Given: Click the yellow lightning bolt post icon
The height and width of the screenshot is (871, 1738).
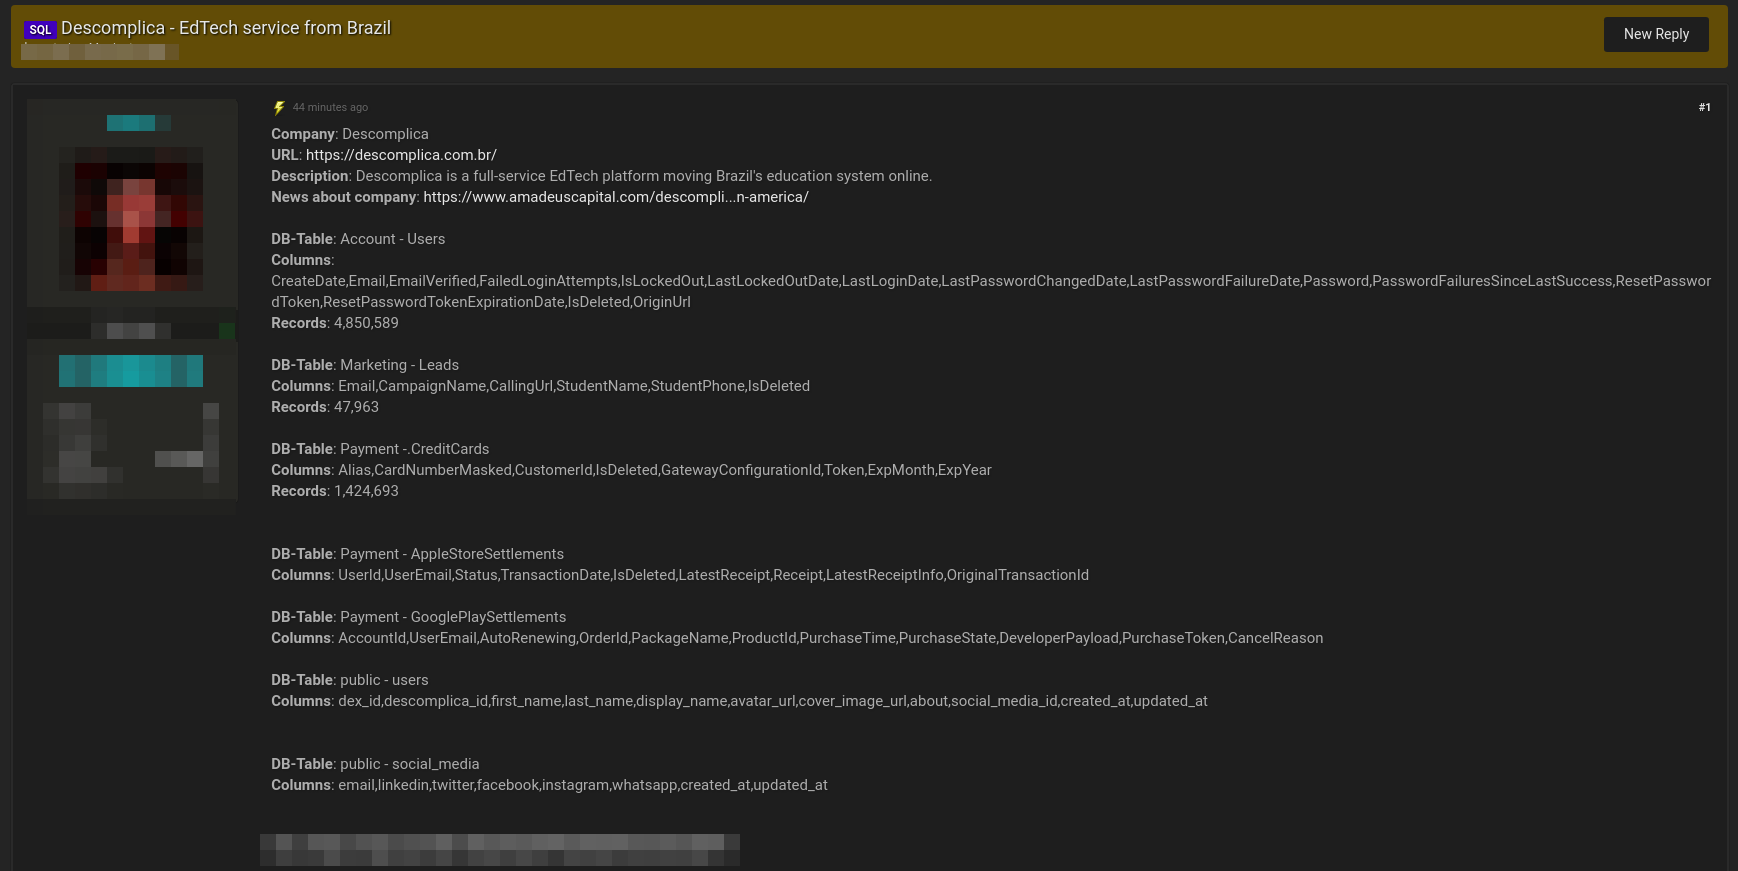Looking at the screenshot, I should pos(279,108).
